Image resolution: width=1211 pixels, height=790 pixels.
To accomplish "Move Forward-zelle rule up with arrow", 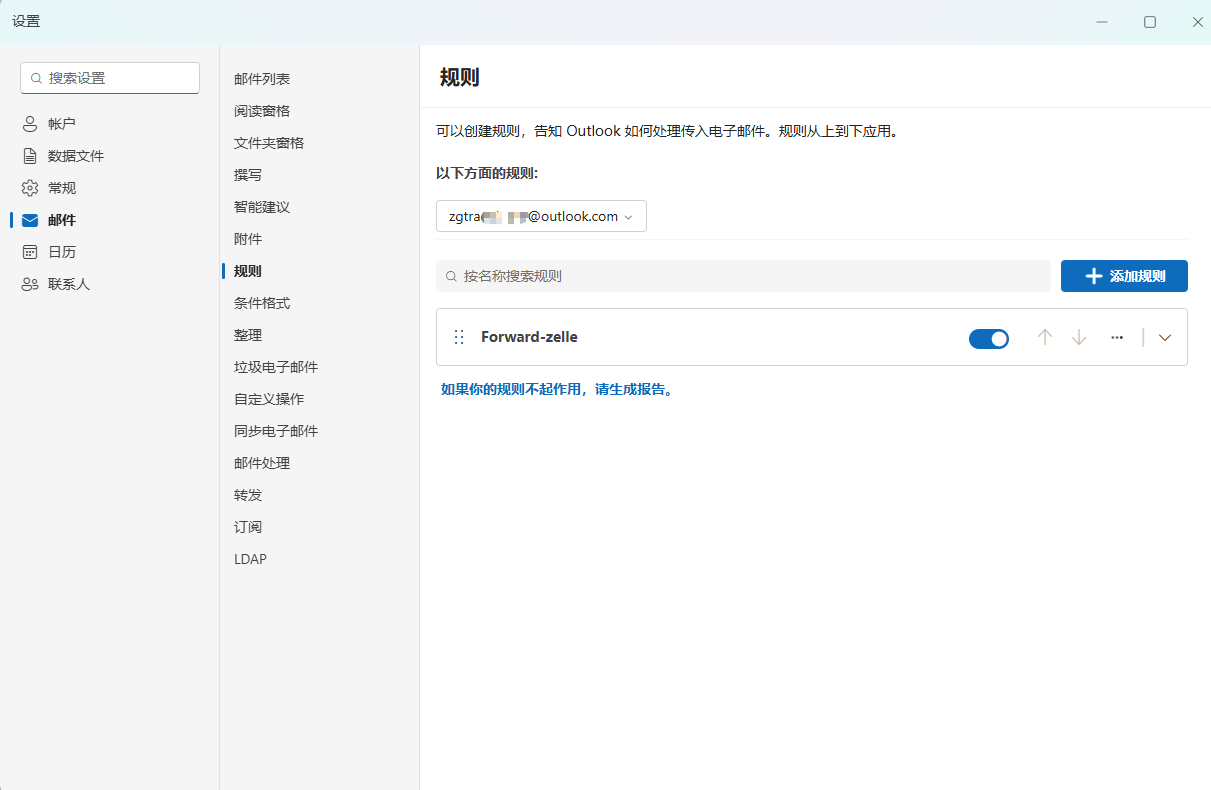I will coord(1045,337).
